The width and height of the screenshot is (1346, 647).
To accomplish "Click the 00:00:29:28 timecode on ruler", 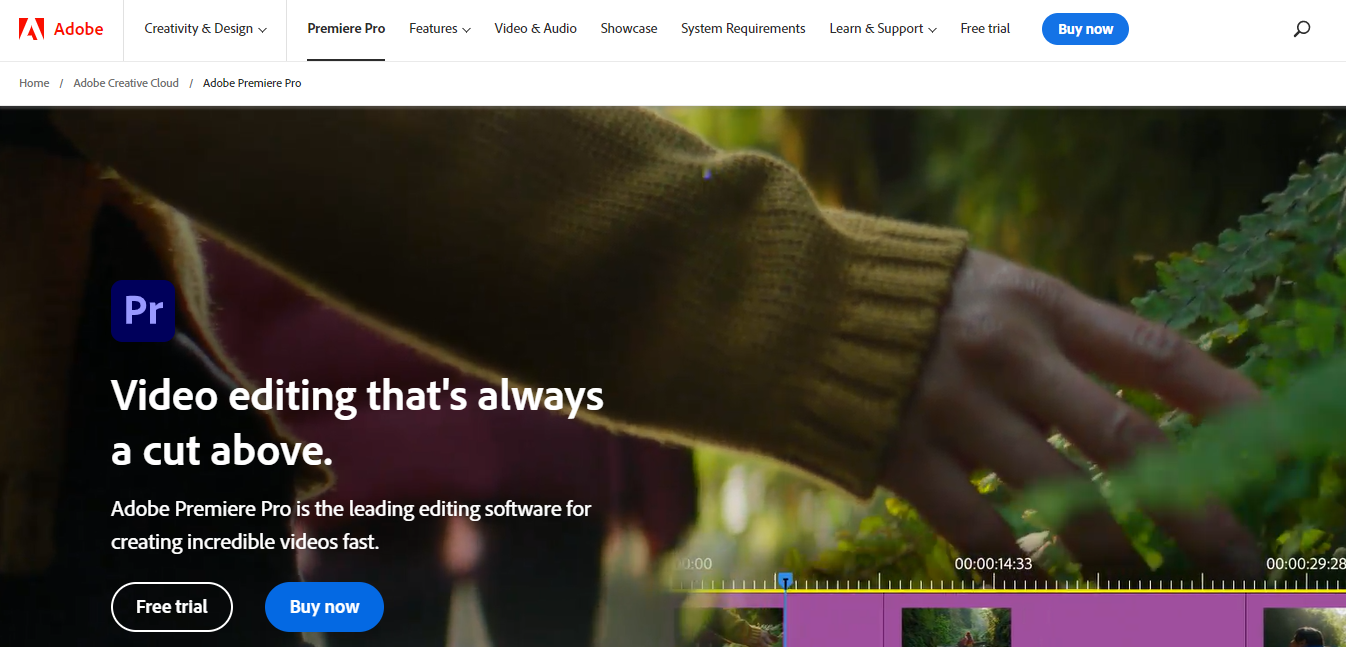I will tap(1305, 564).
